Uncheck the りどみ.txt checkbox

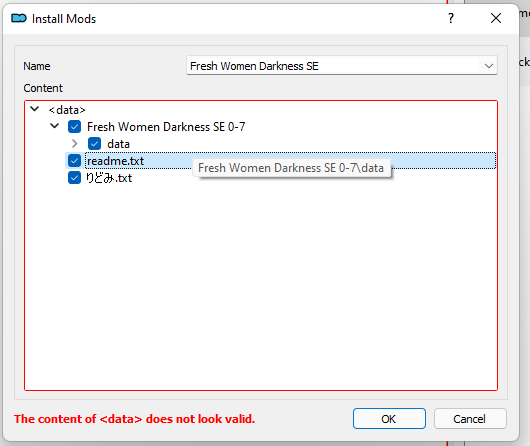coord(74,178)
